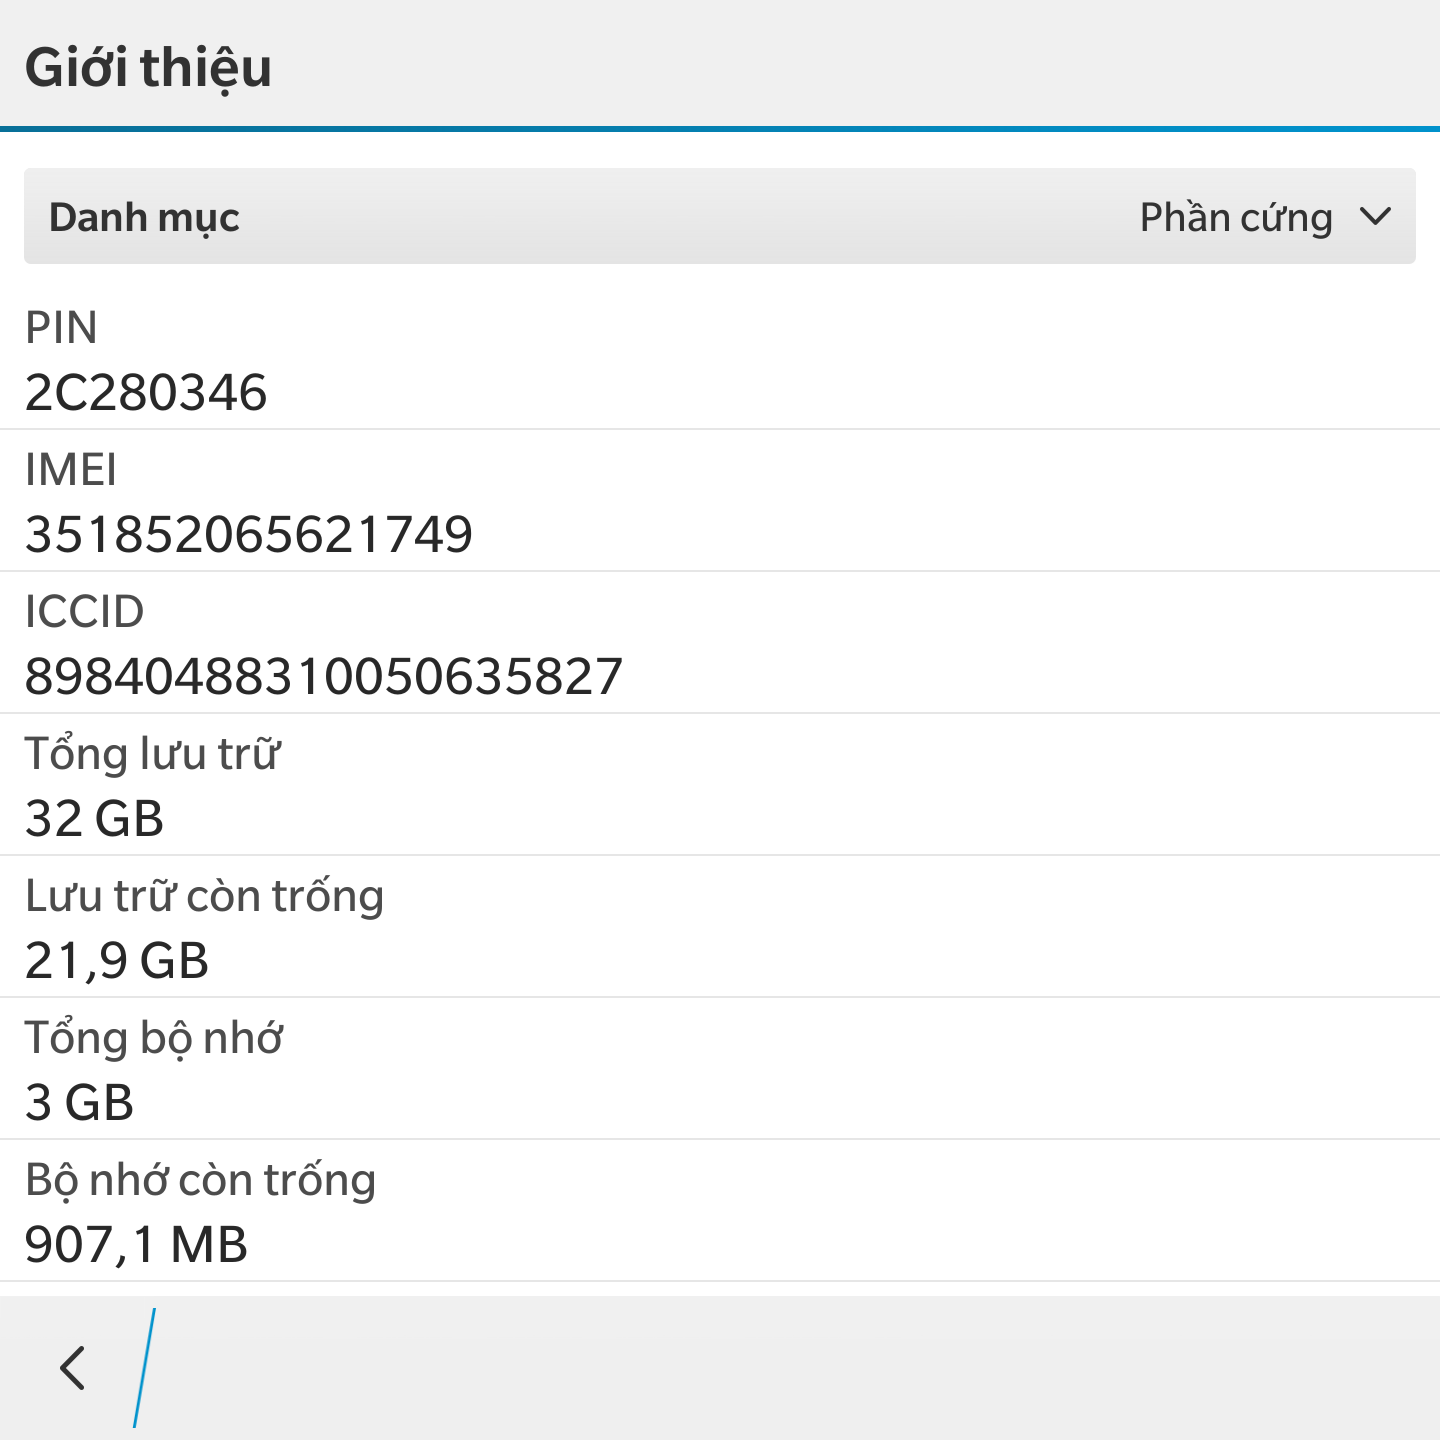Select the 3 GB total memory value
The height and width of the screenshot is (1440, 1440).
point(79,1102)
